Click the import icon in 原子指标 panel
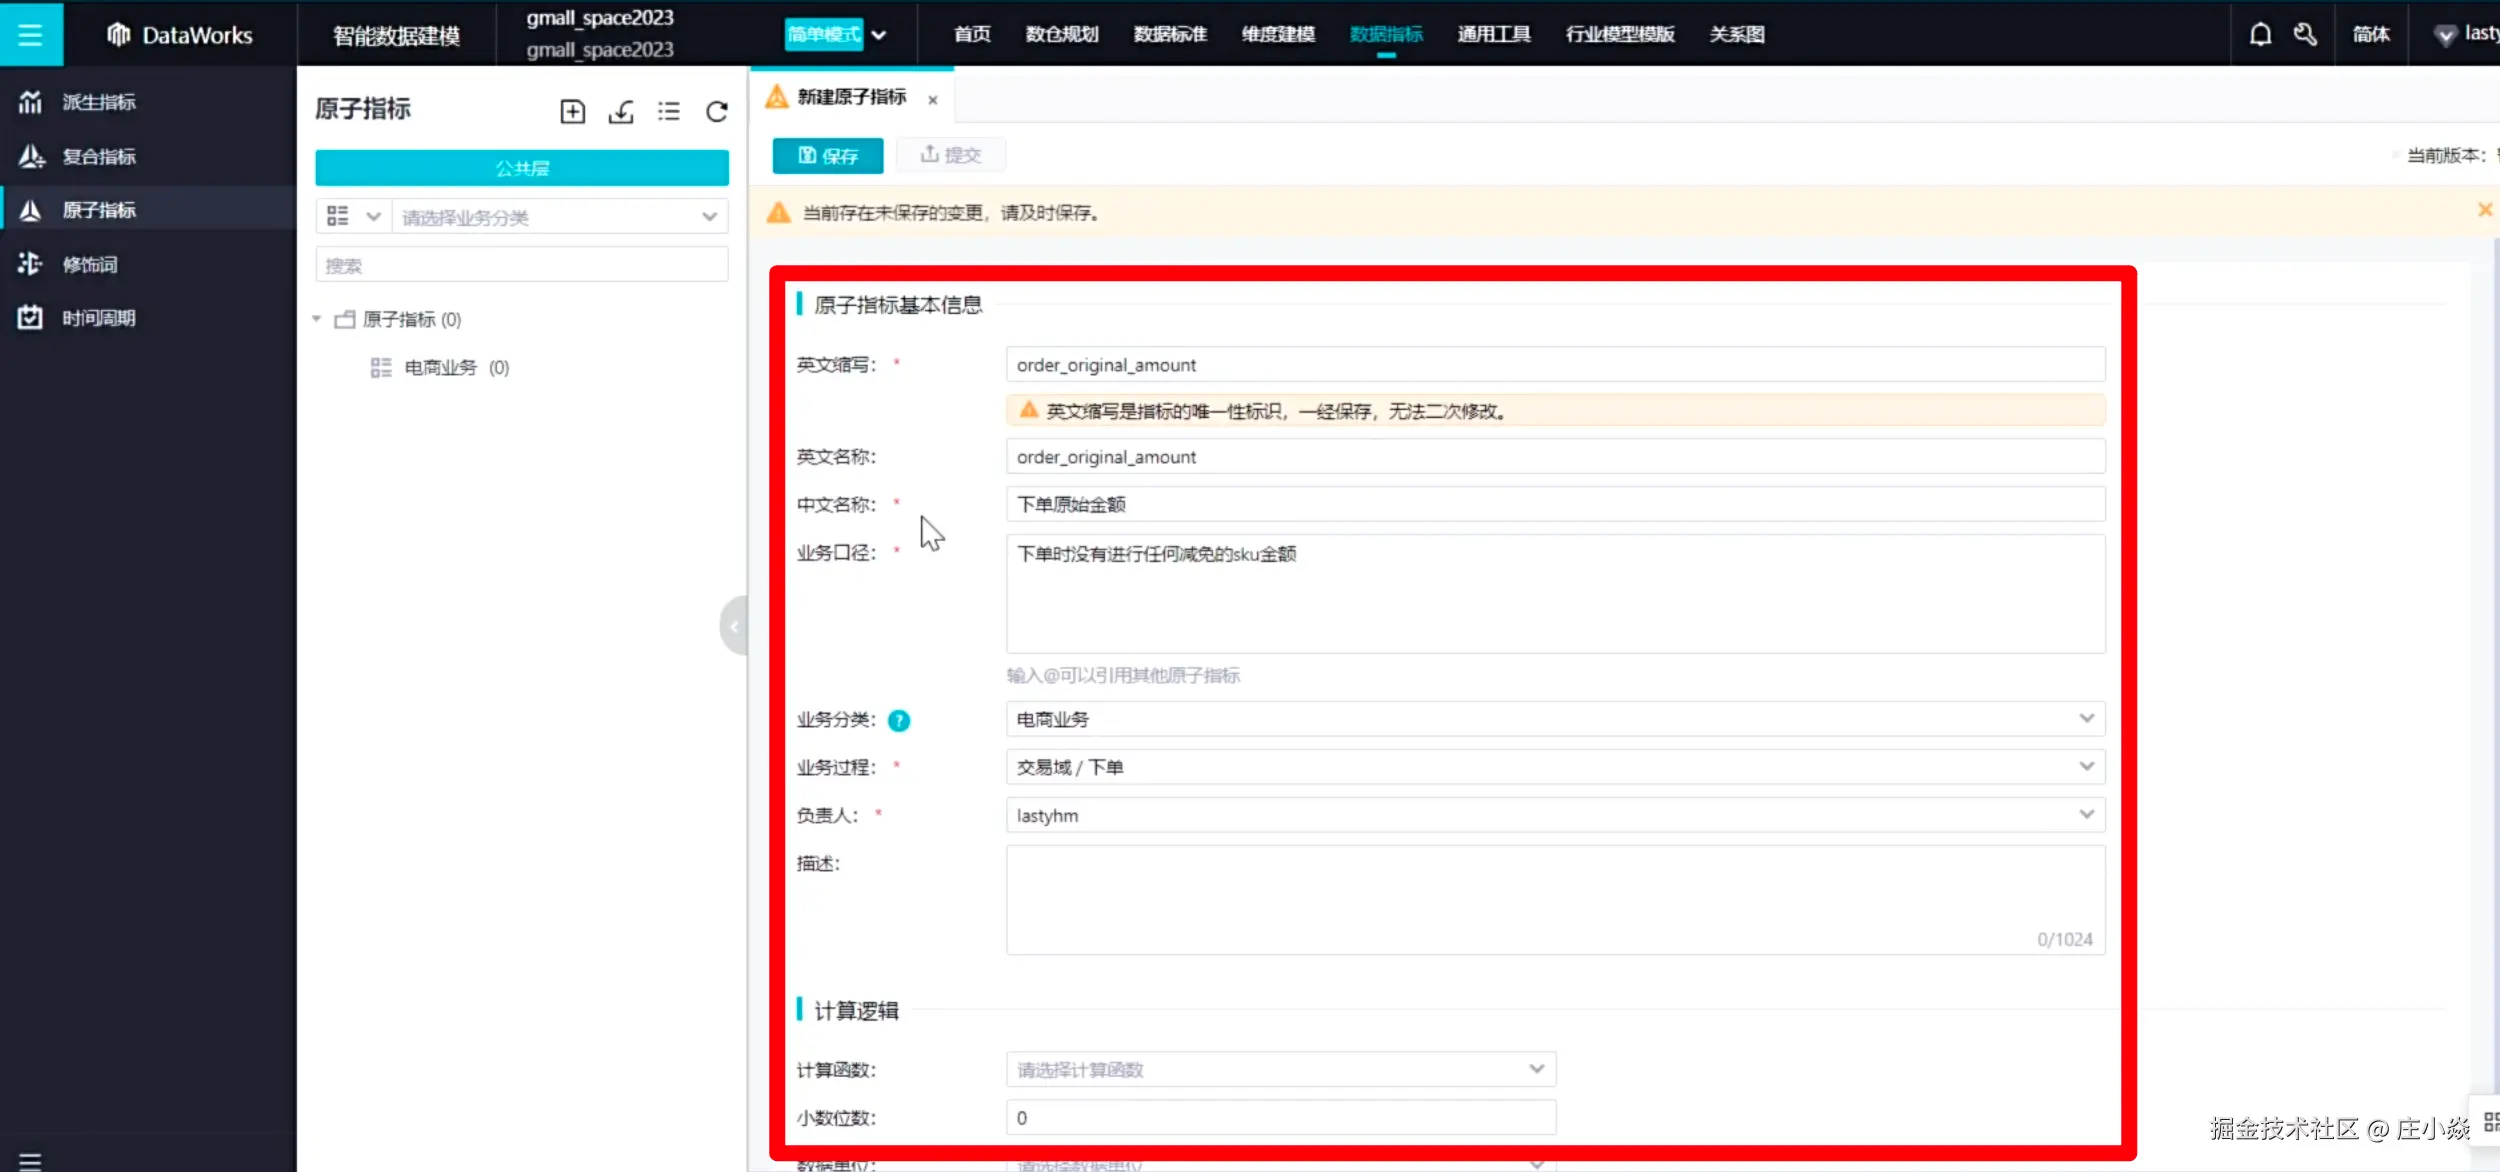Viewport: 2500px width, 1172px height. coord(621,111)
